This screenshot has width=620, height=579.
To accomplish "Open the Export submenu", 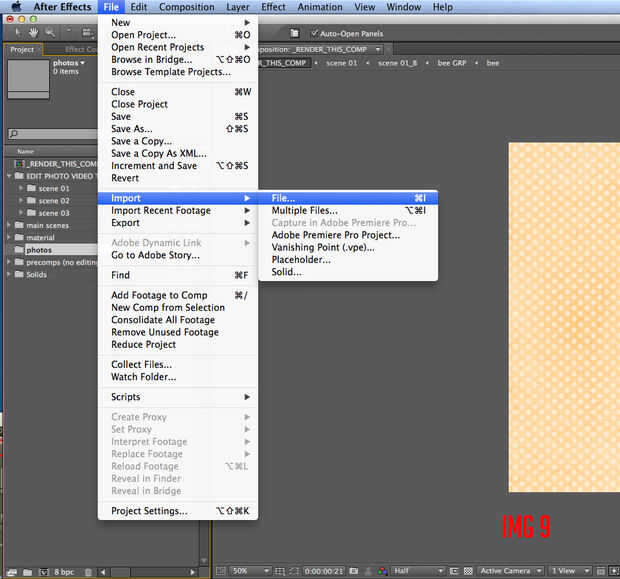I will (x=178, y=223).
